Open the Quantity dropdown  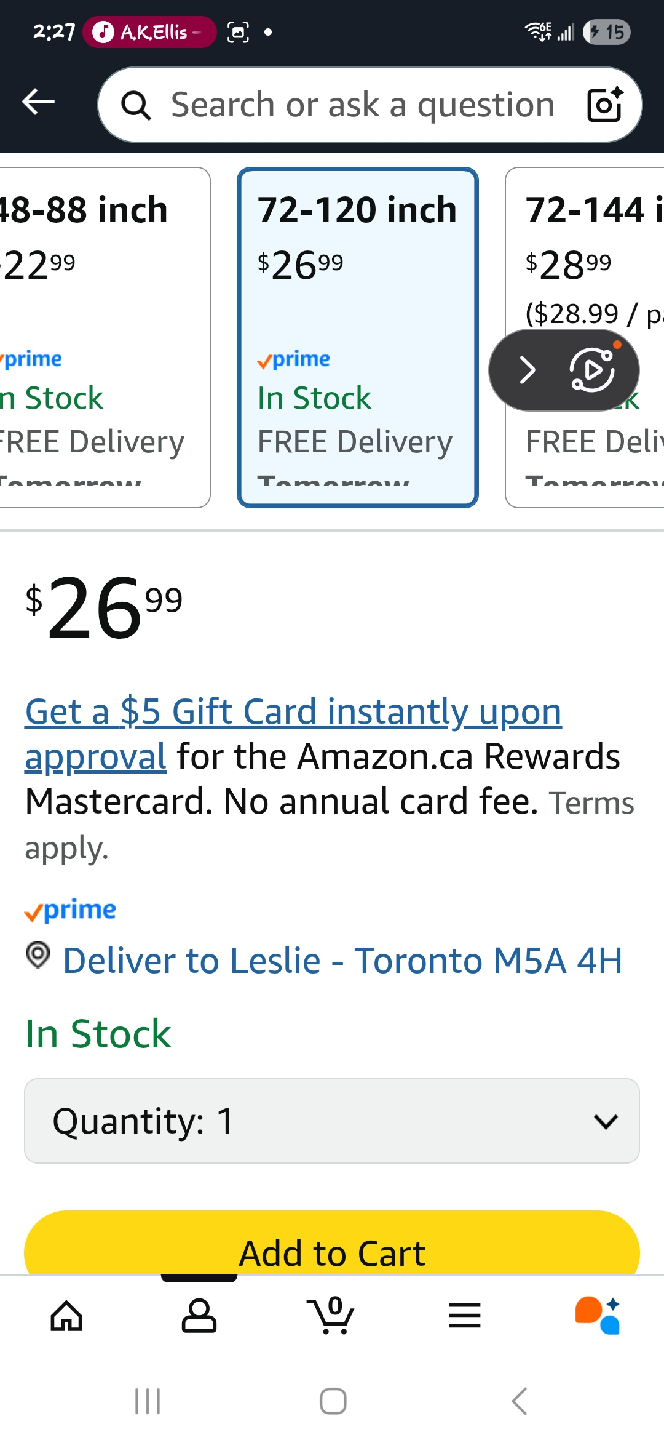click(x=331, y=1121)
